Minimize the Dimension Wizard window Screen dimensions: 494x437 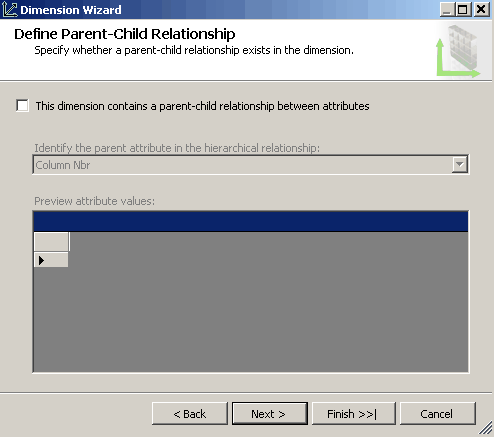447,9
